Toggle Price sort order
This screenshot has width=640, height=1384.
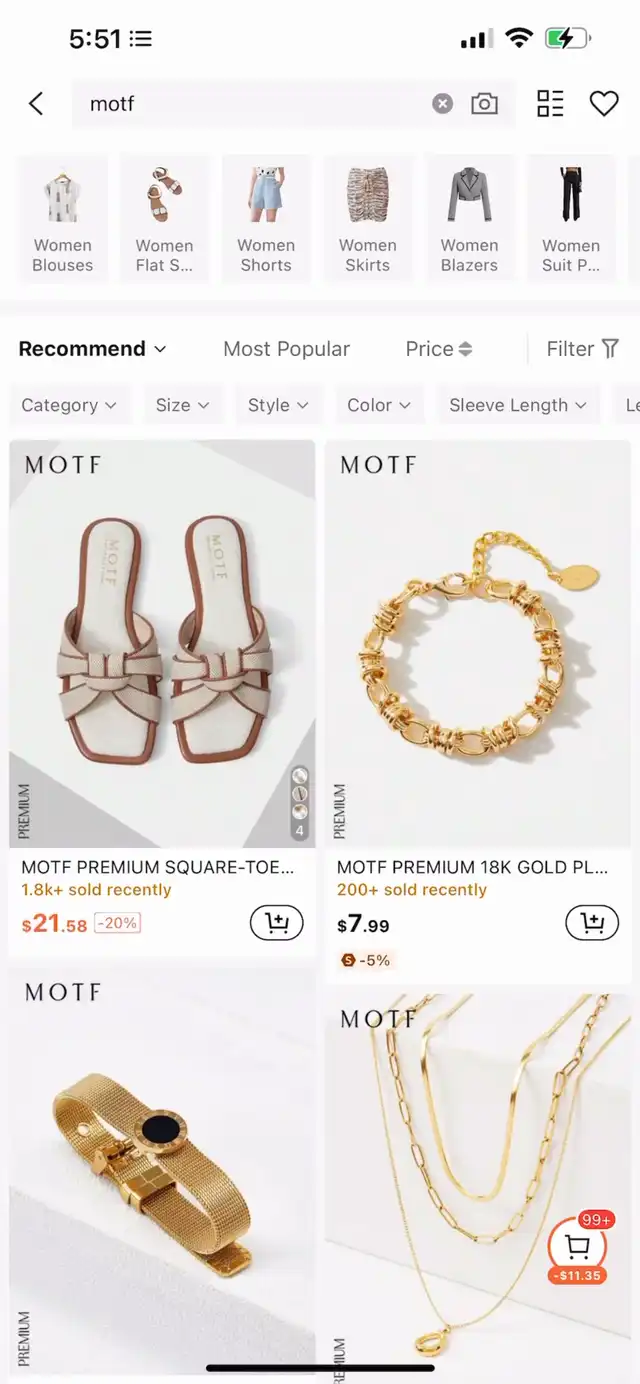pyautogui.click(x=438, y=349)
